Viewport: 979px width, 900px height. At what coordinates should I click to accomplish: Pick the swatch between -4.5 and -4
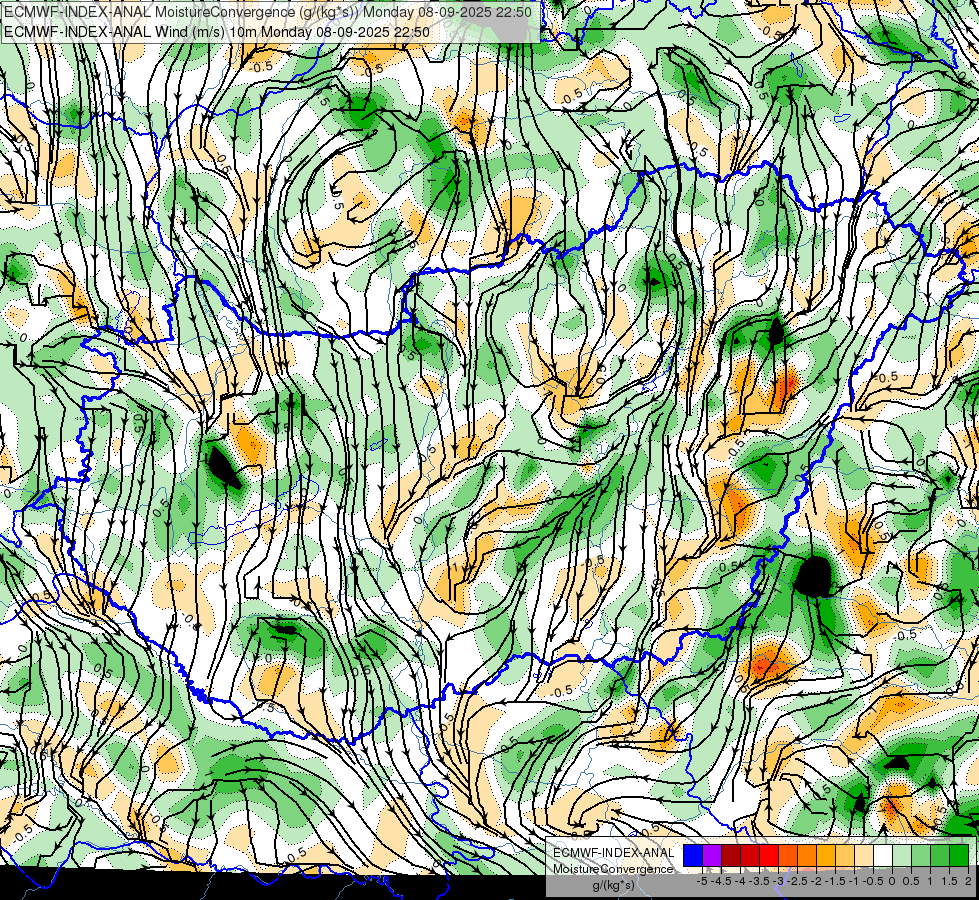click(731, 856)
